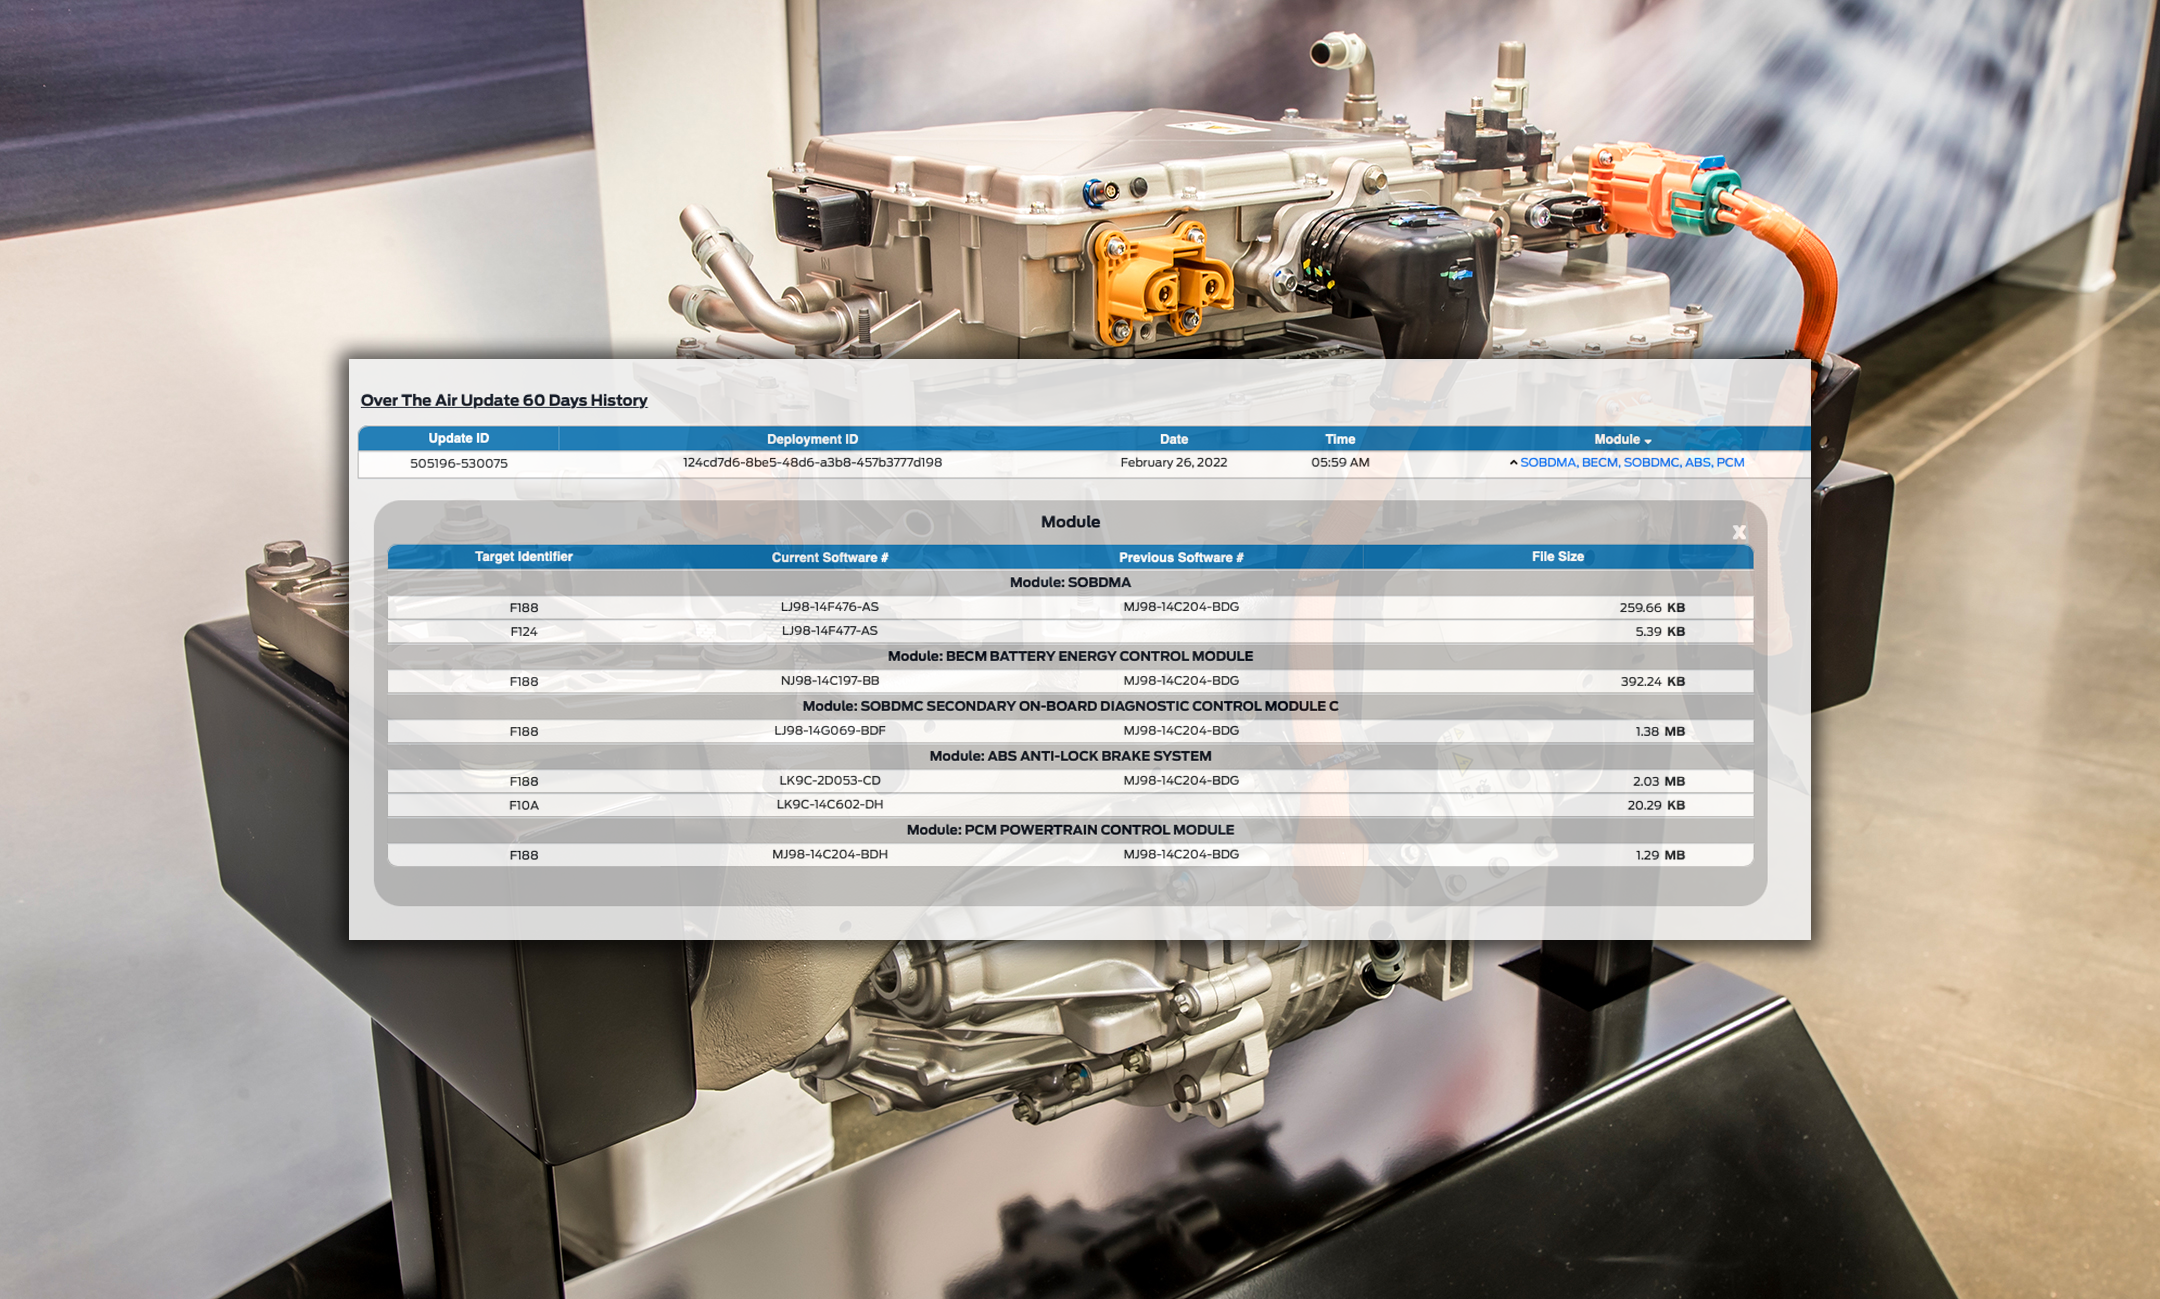Open the SOBDMA module link

pyautogui.click(x=1551, y=462)
